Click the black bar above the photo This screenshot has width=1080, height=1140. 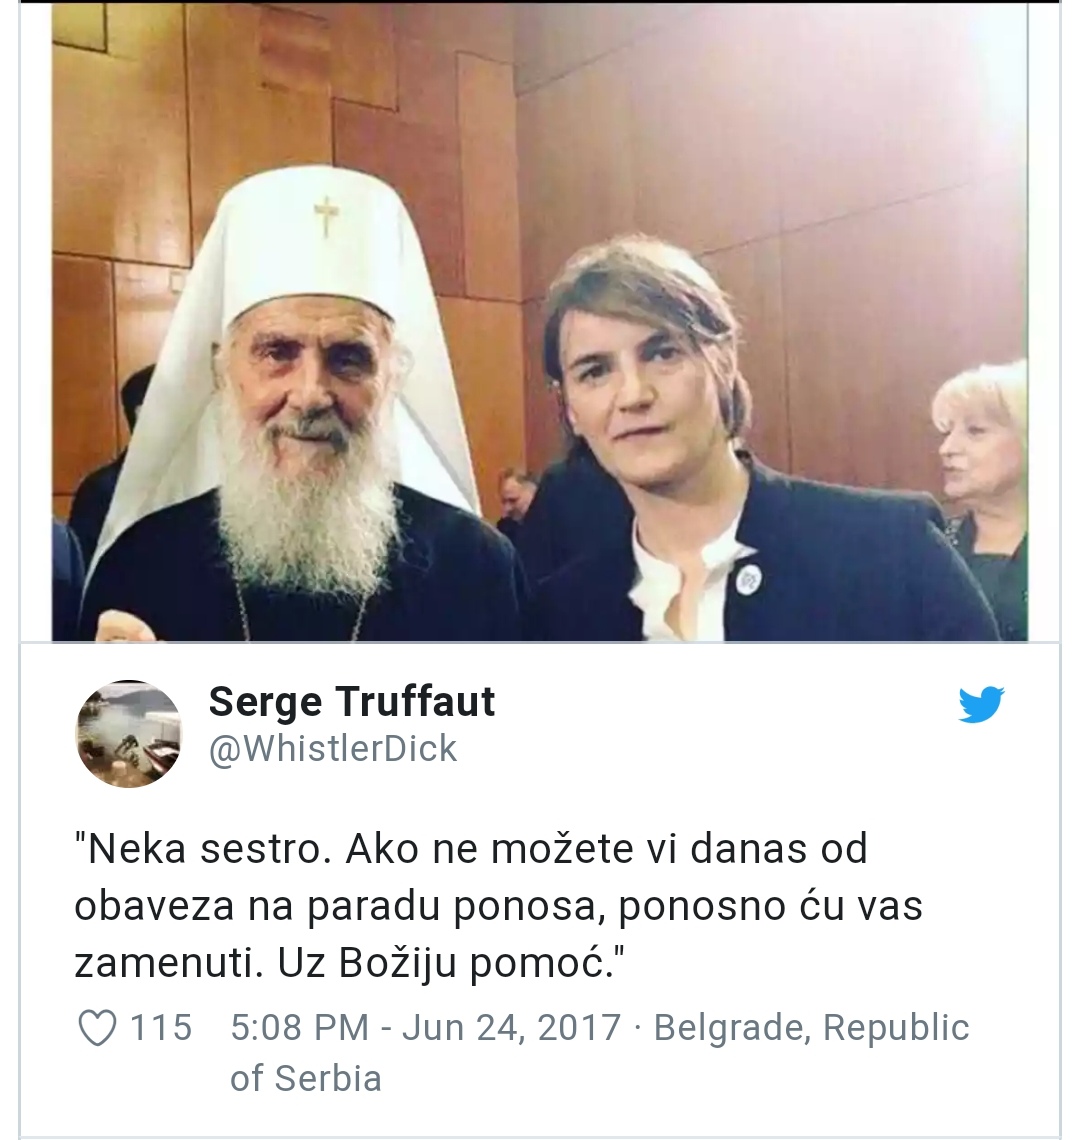(x=540, y=1)
